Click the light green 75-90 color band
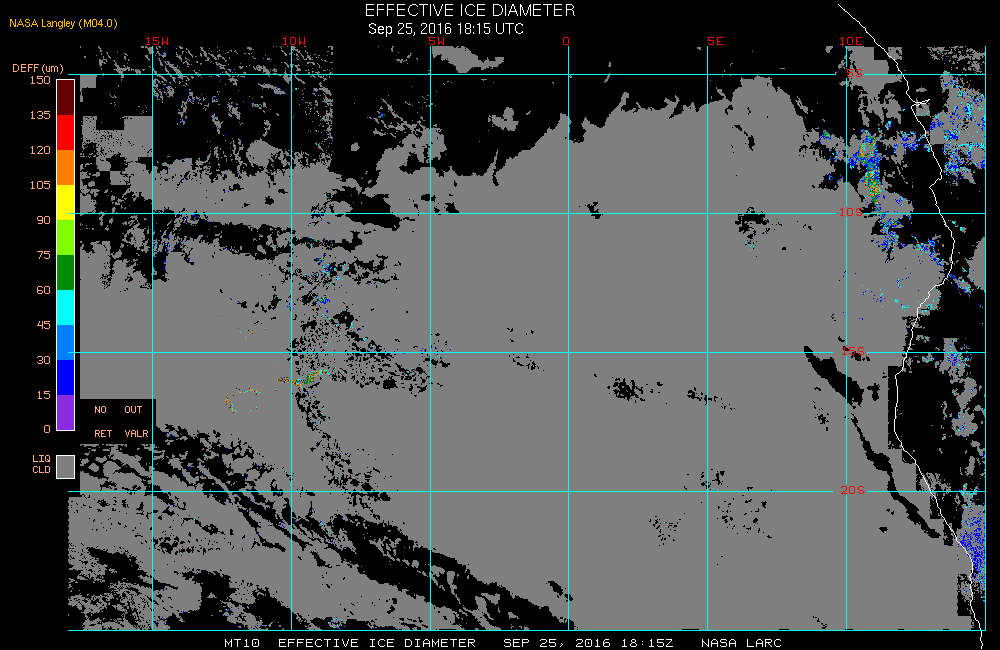The width and height of the screenshot is (1000, 650). (x=66, y=238)
